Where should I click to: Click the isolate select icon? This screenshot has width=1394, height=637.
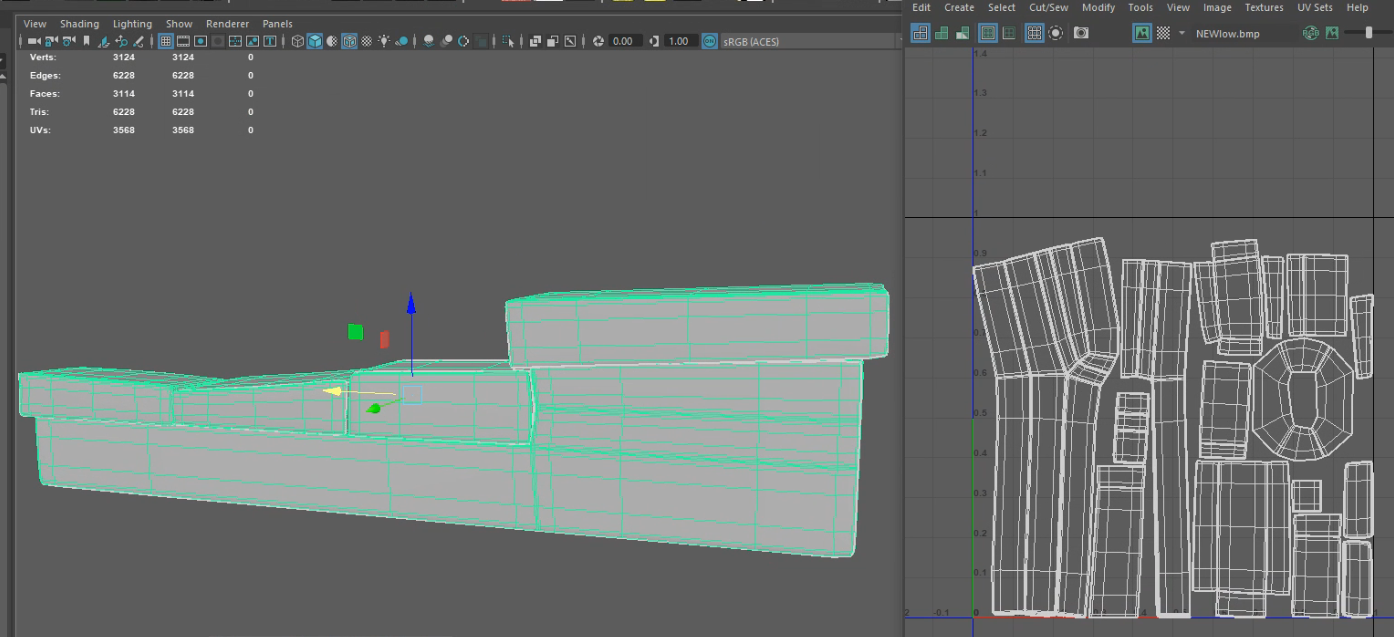[507, 41]
